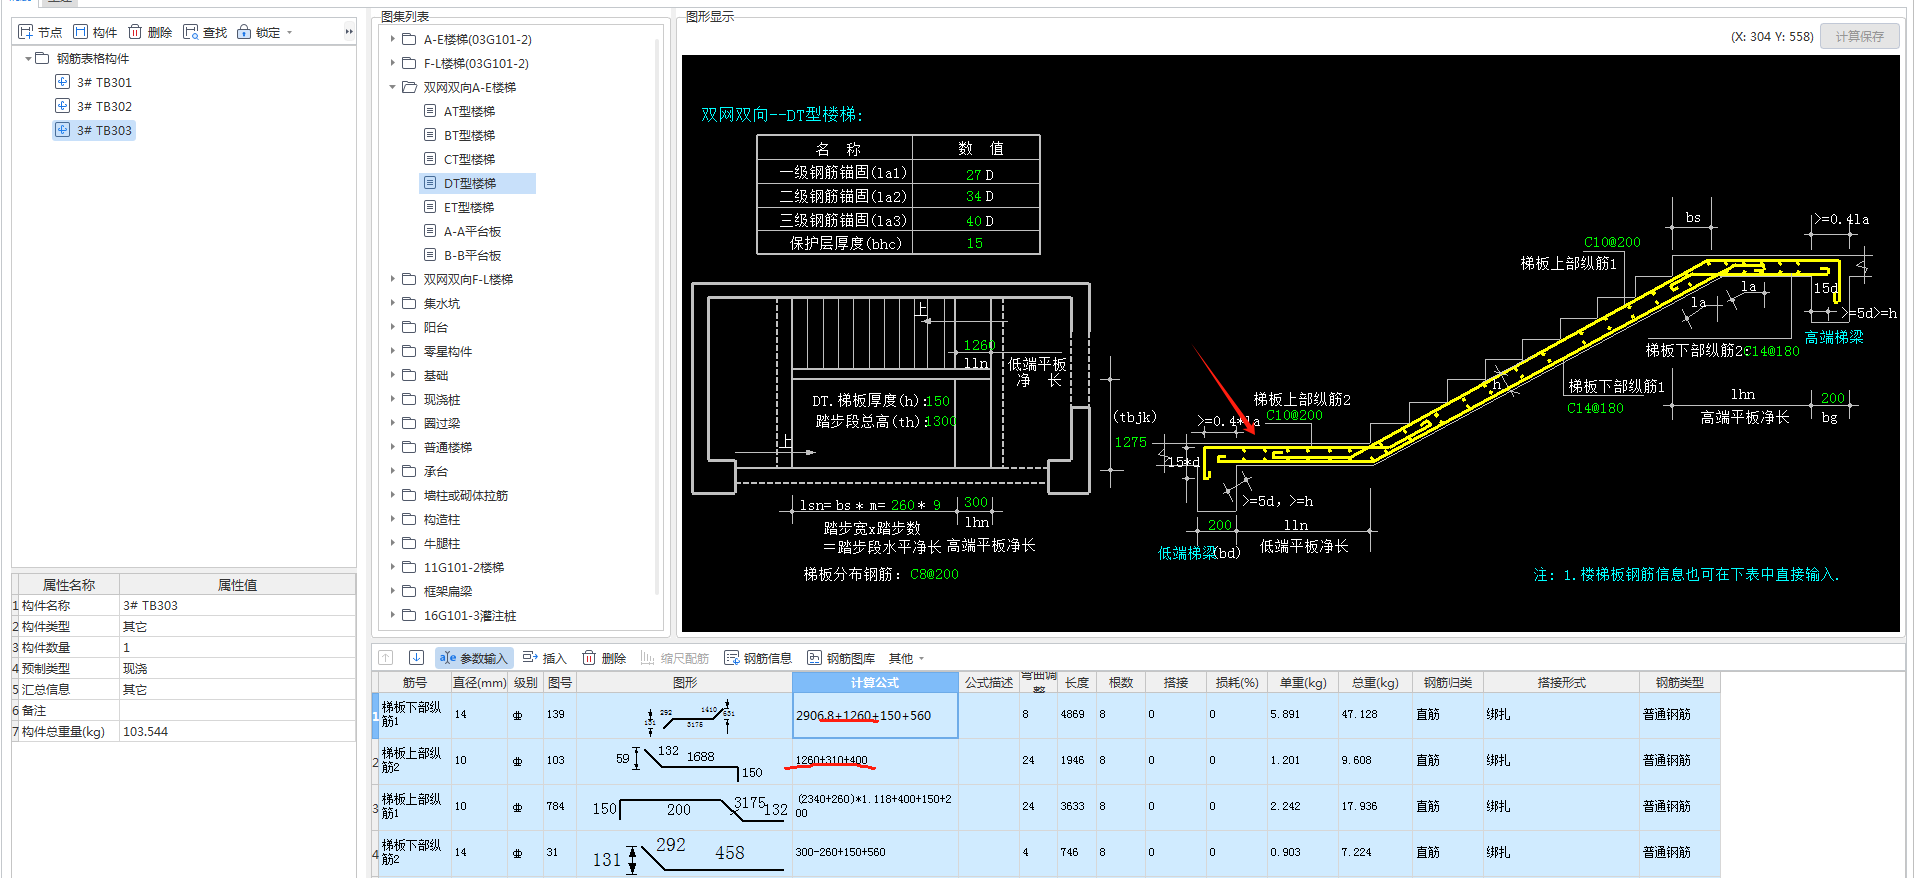Edit the 梯板厚度(h) value 150
This screenshot has height=878, width=1914.
pyautogui.click(x=938, y=401)
